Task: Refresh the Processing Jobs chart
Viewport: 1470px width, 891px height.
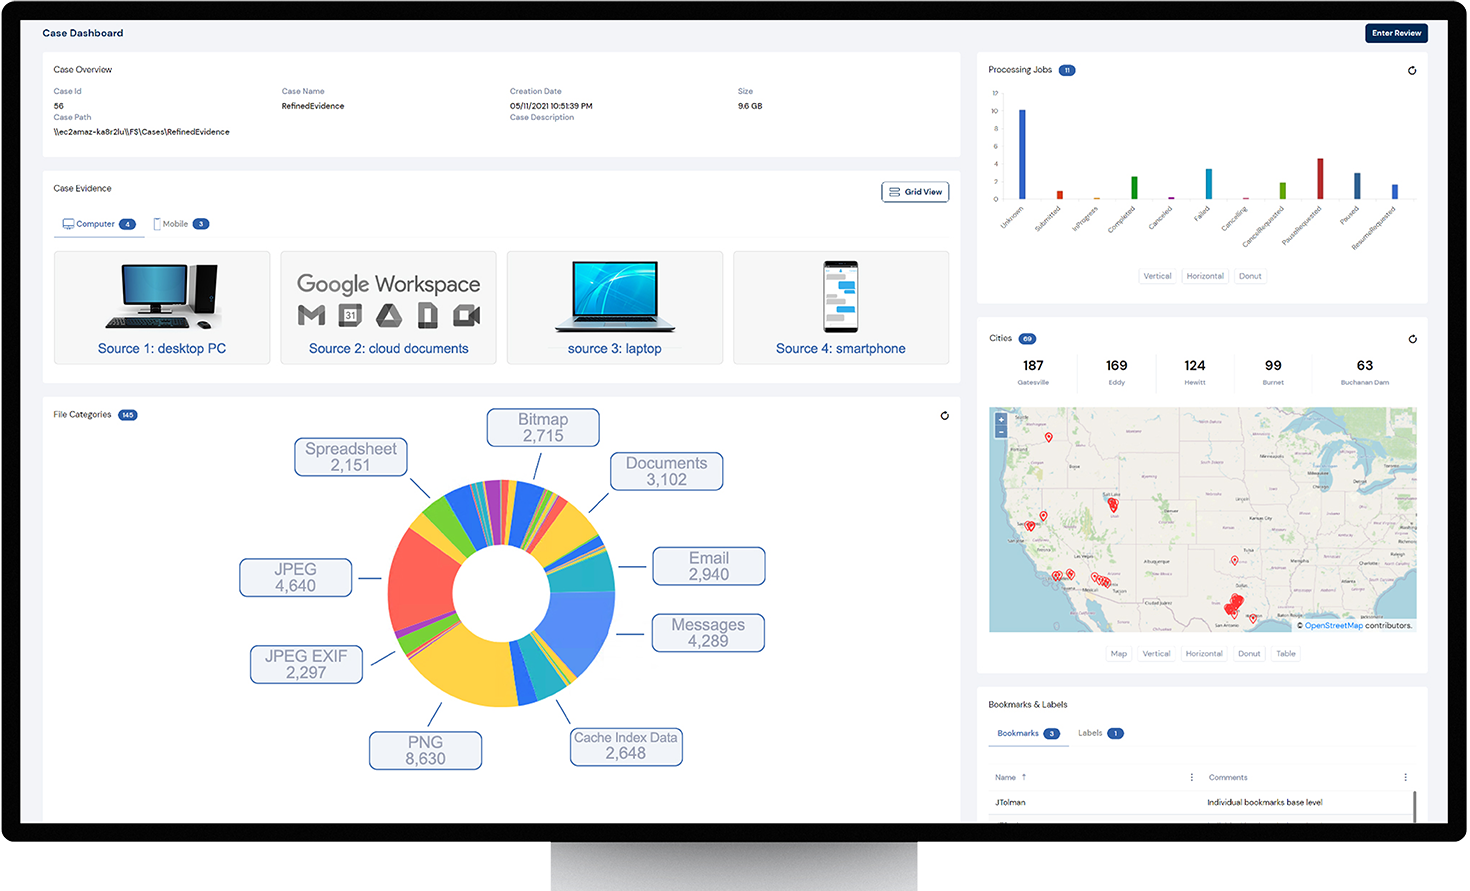Action: pyautogui.click(x=1412, y=70)
